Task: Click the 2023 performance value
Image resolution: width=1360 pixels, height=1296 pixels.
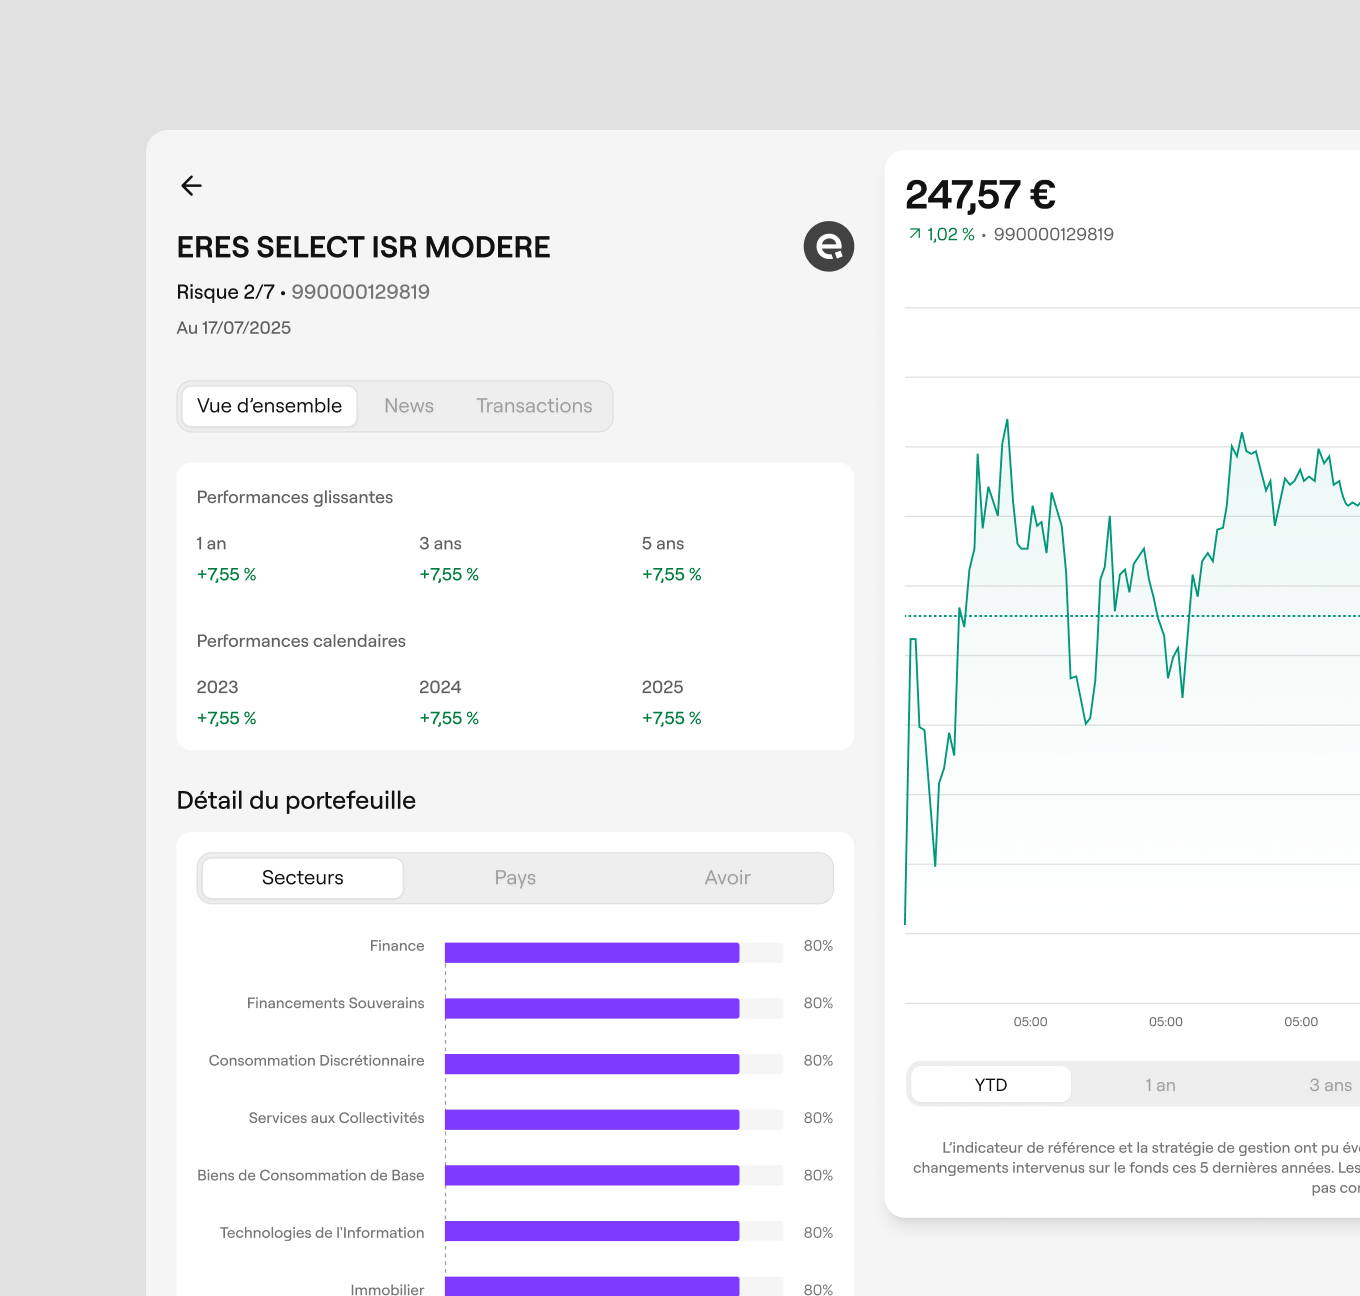Action: coord(227,718)
